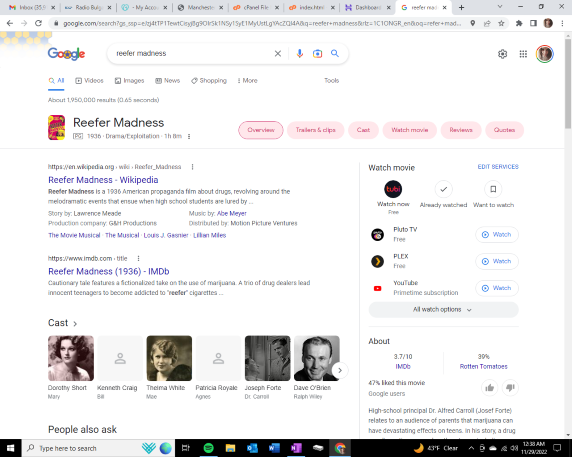The width and height of the screenshot is (572, 457).
Task: Open Outlook from the taskbar
Action: coord(252,448)
